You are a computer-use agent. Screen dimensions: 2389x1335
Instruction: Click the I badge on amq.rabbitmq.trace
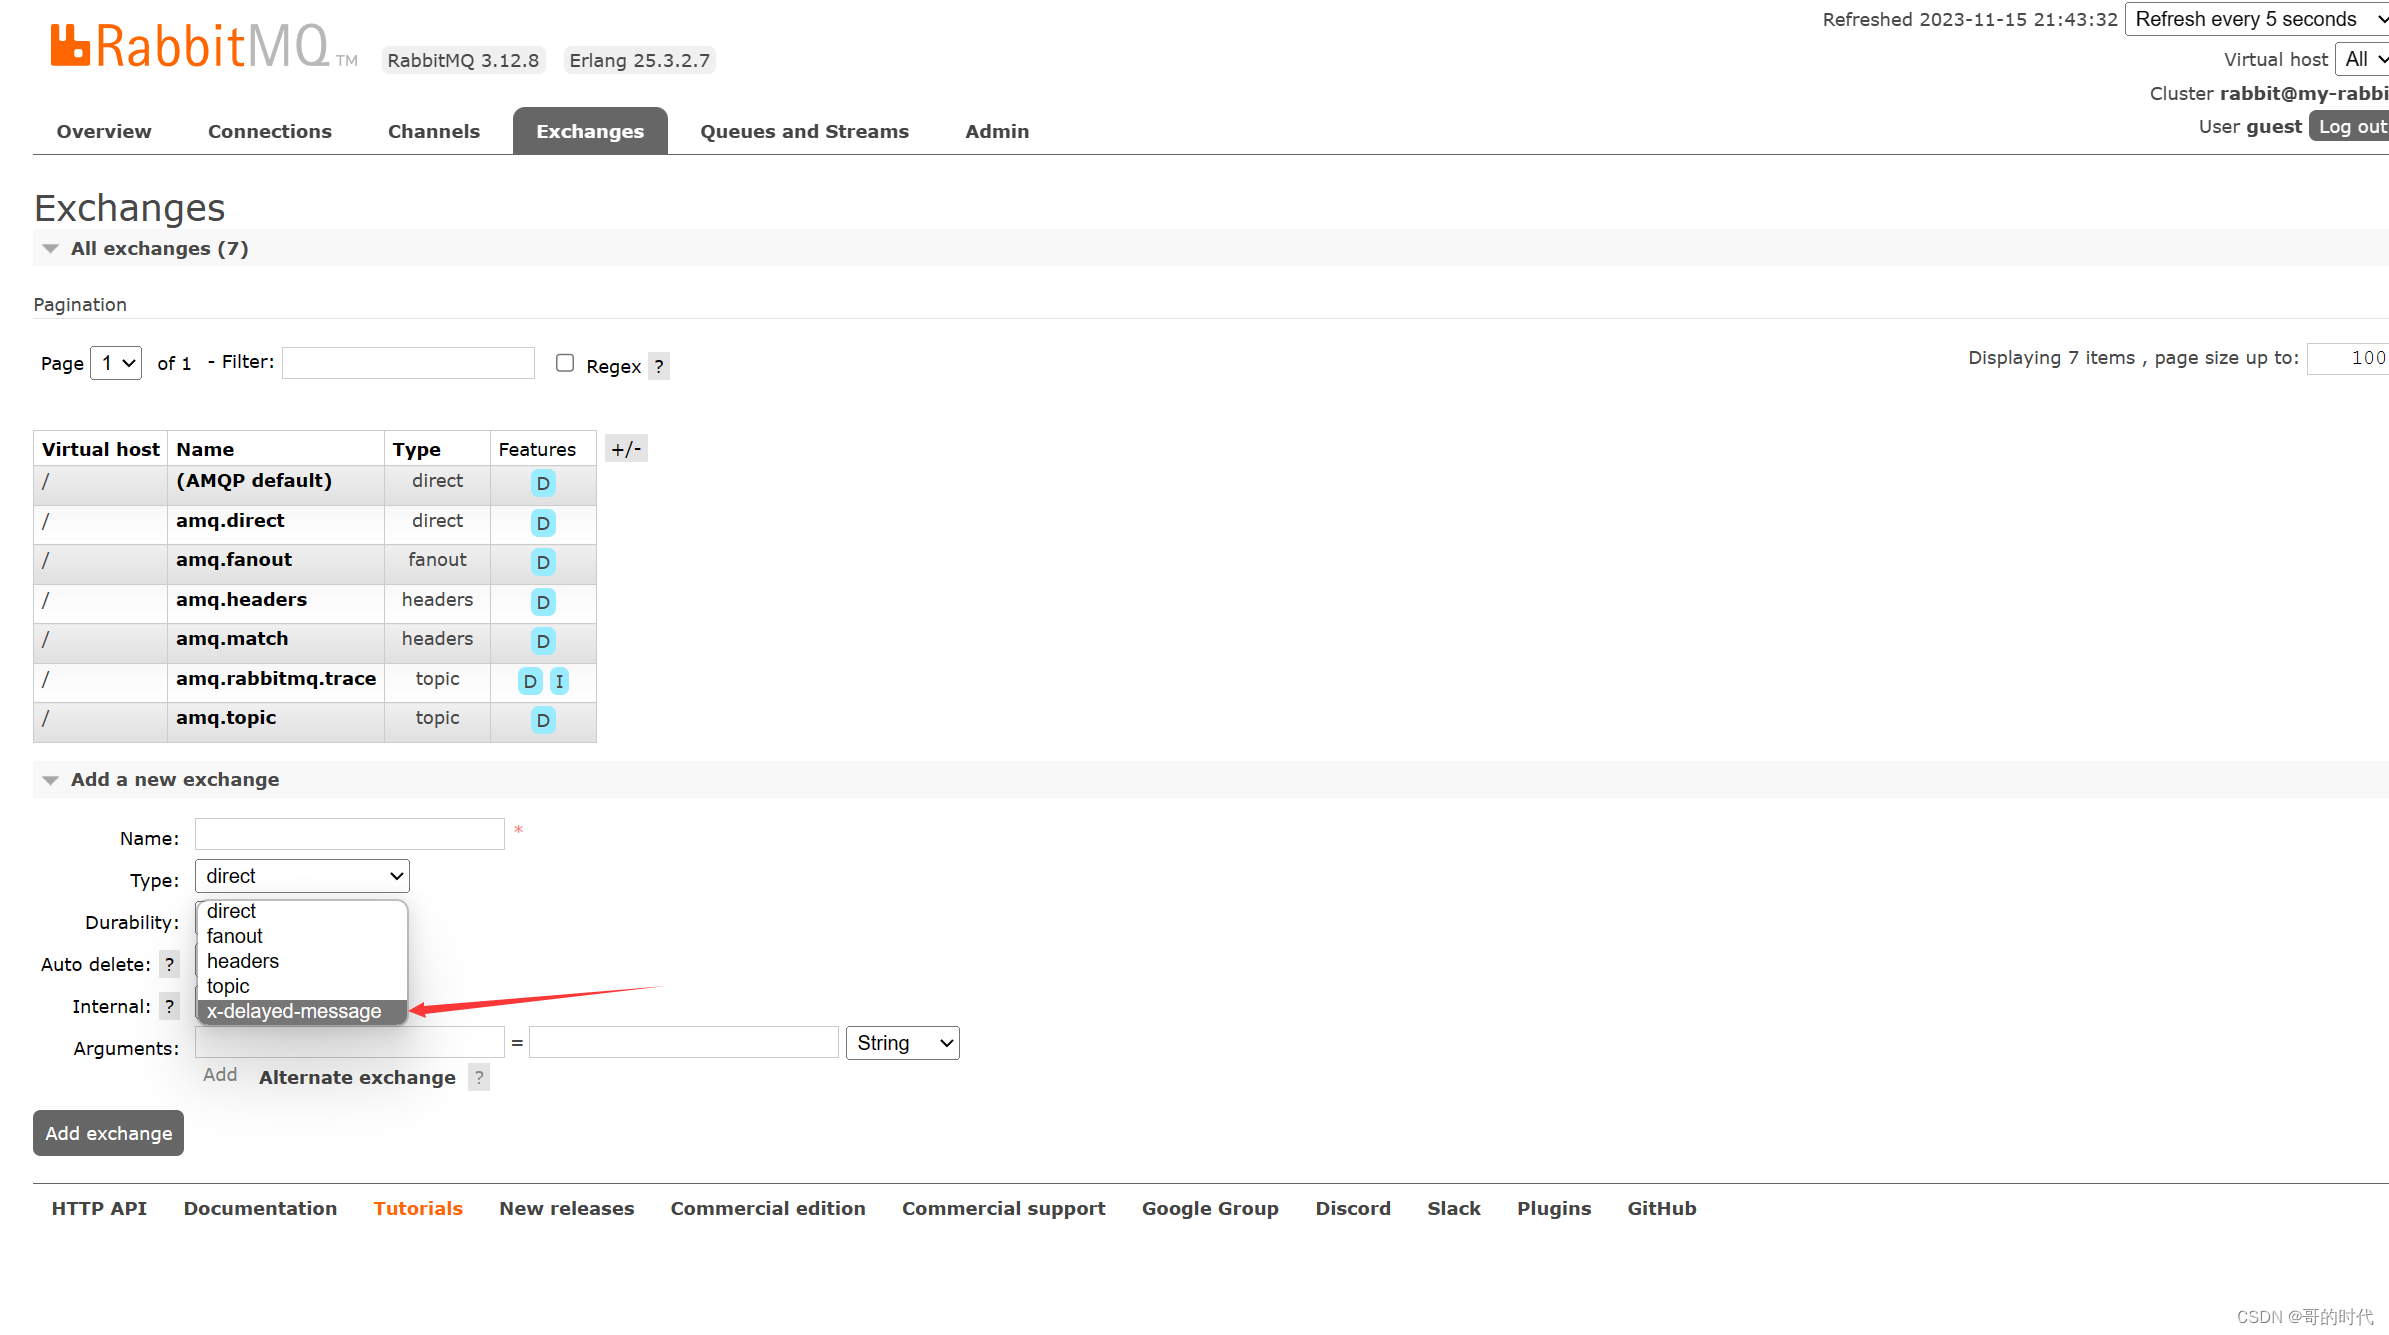[559, 682]
